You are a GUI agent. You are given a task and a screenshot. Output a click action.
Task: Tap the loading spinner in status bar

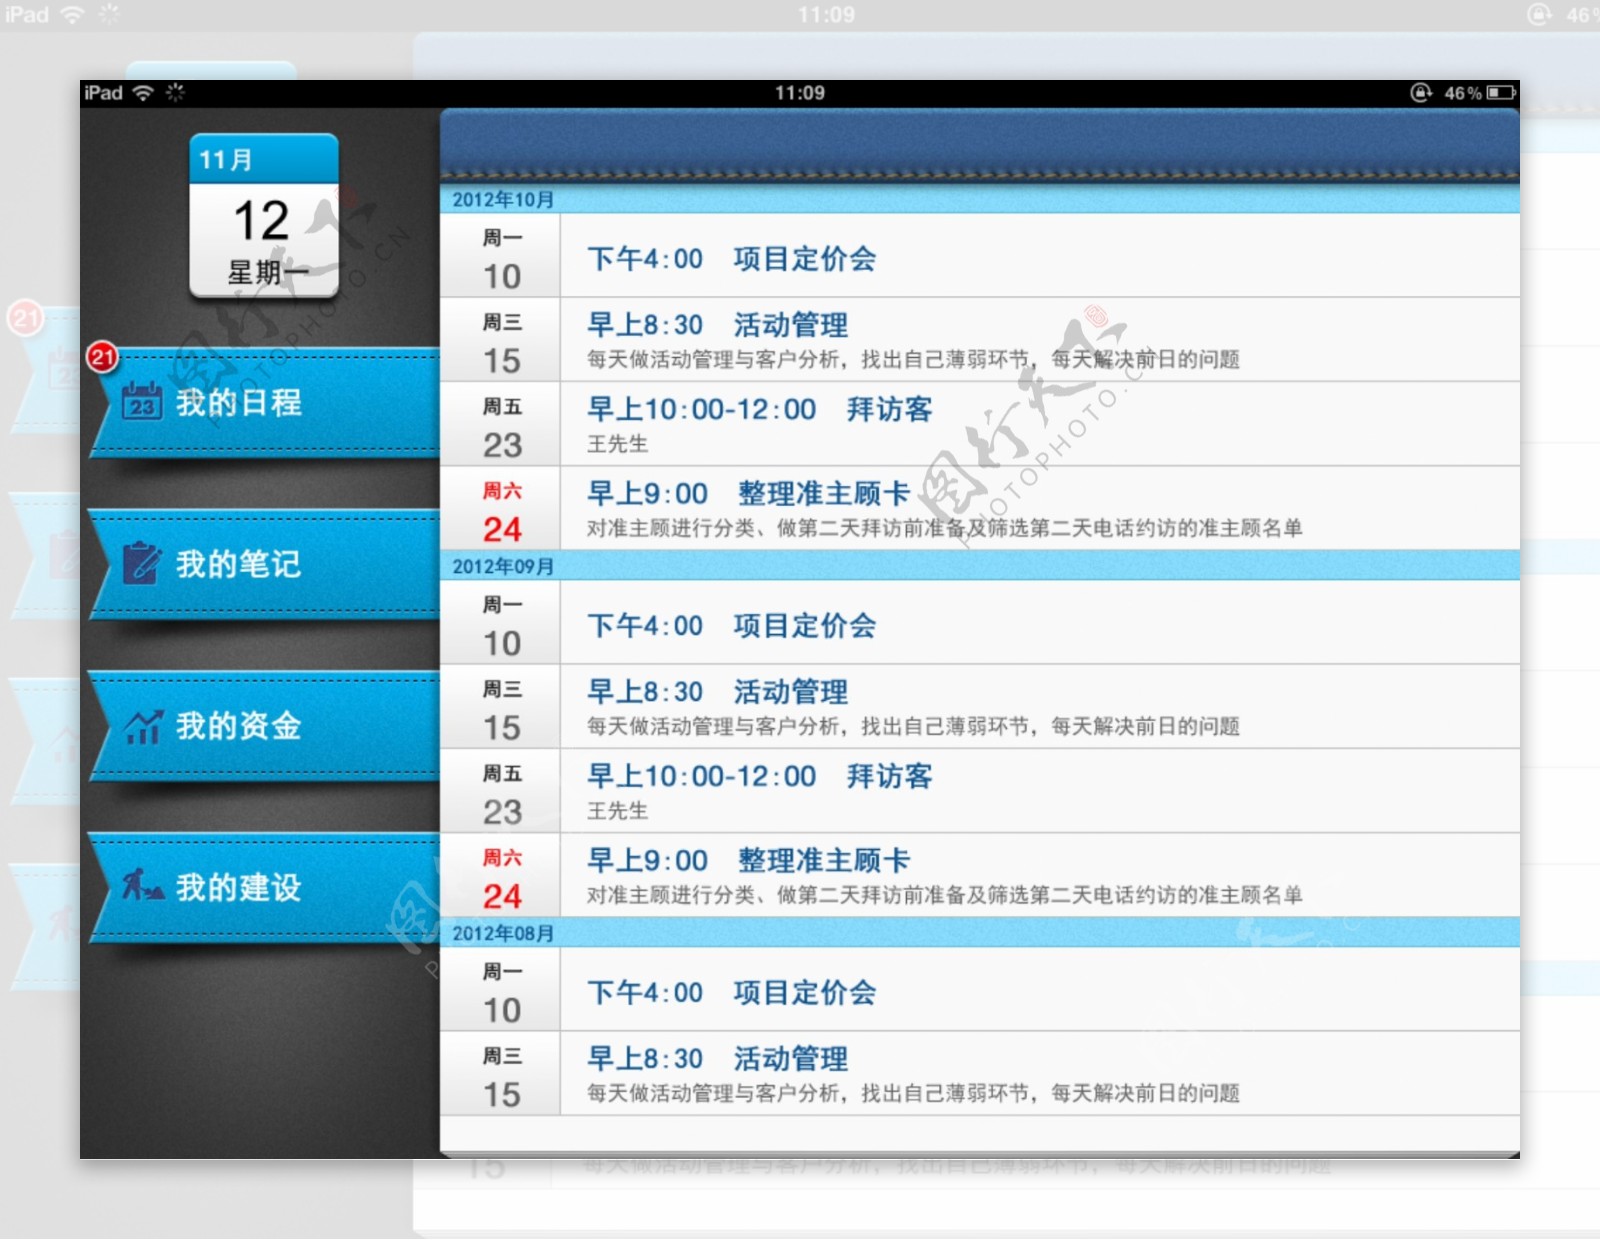click(x=175, y=93)
